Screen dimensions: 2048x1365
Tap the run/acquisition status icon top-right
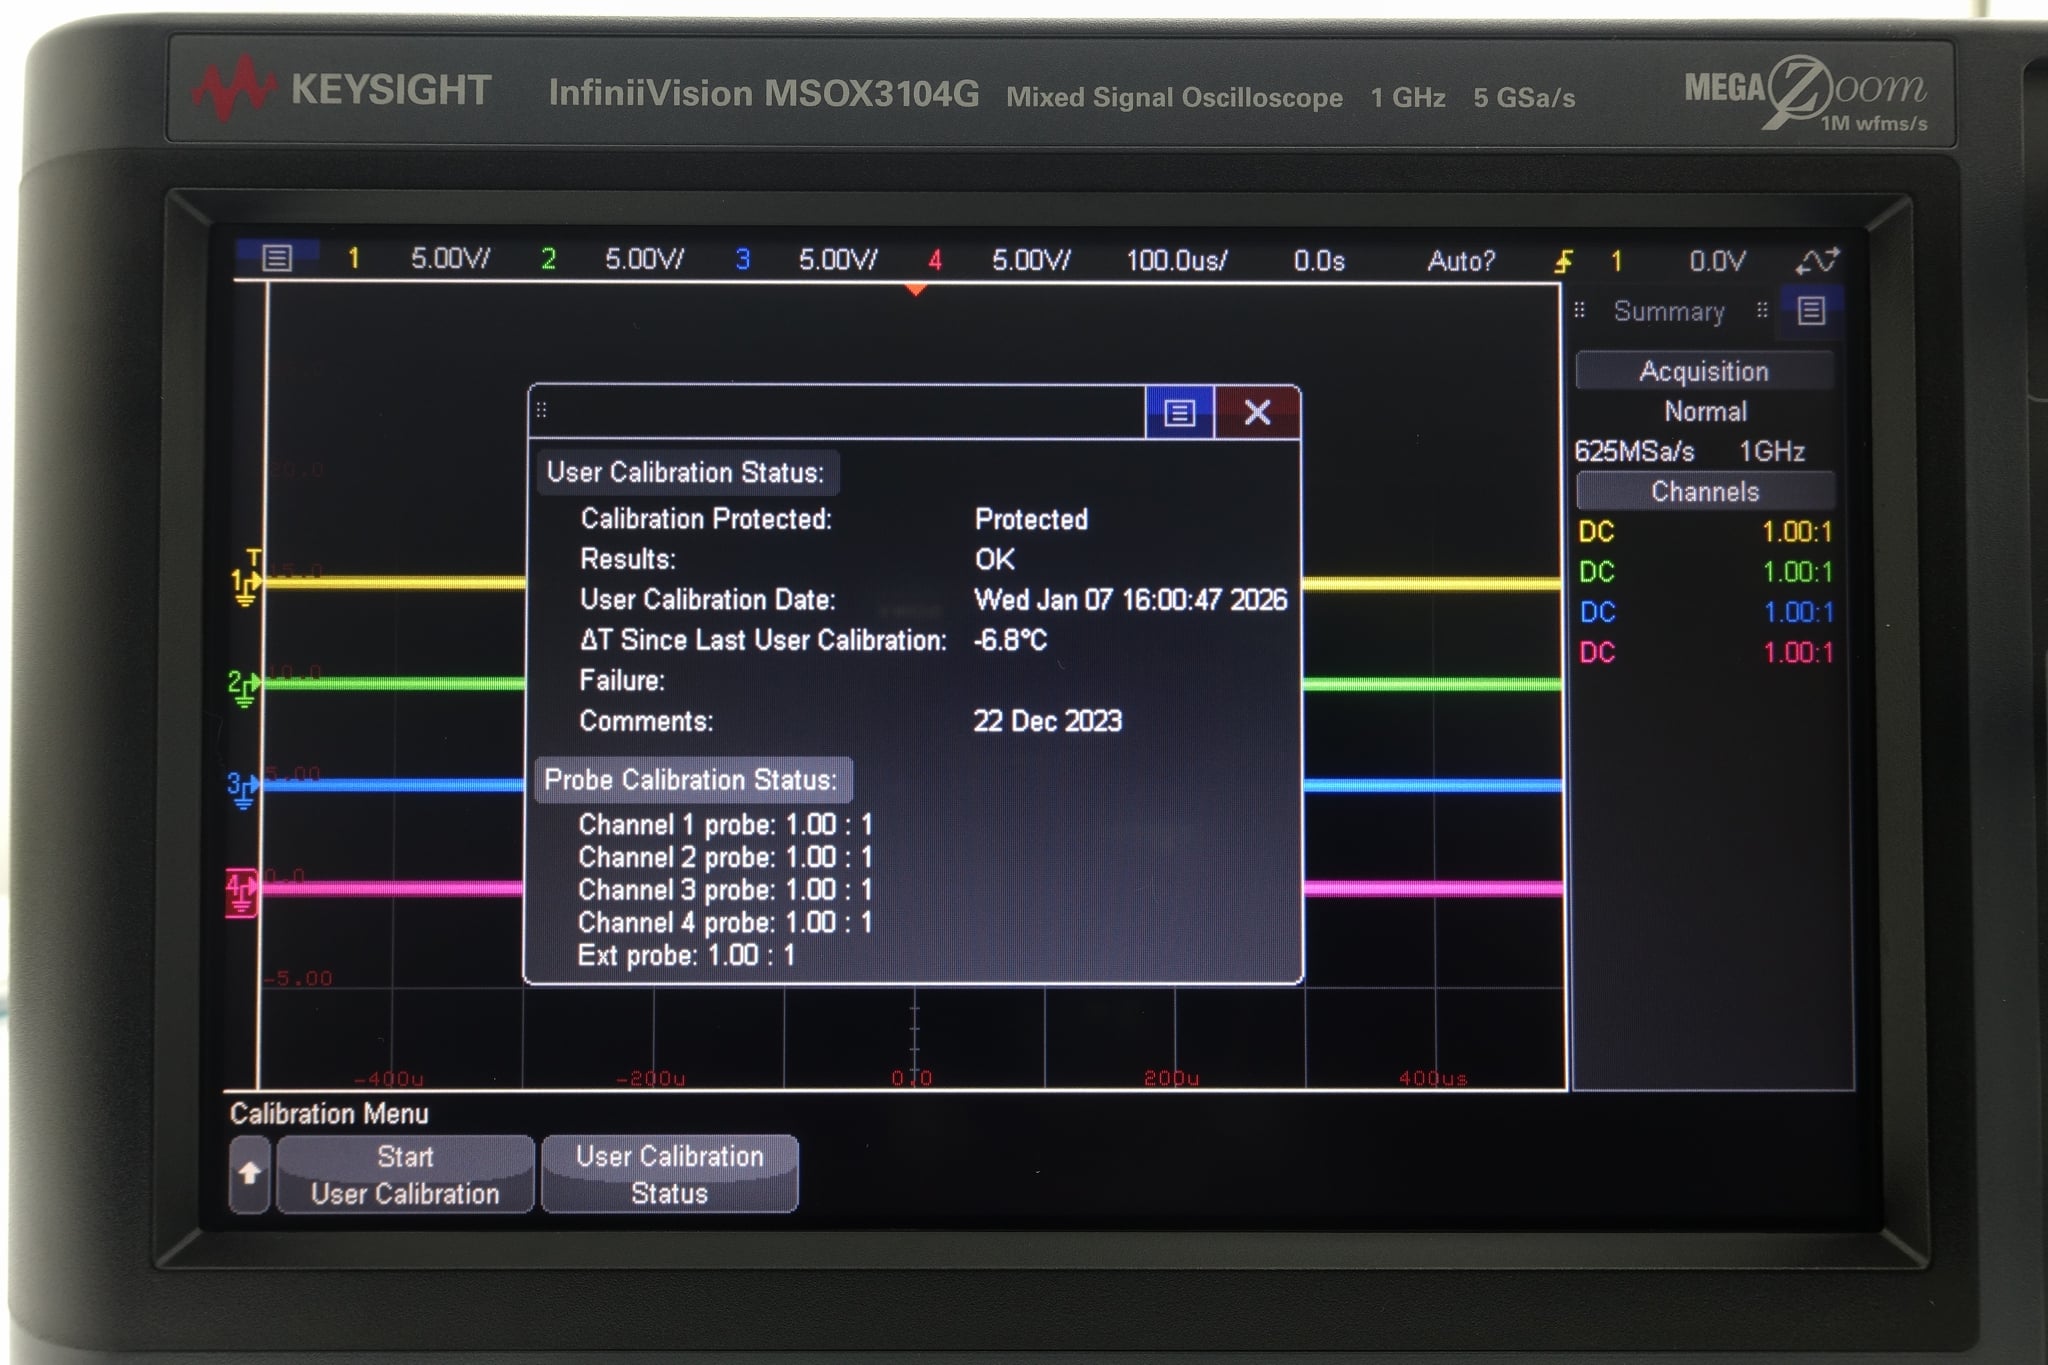tap(1817, 262)
